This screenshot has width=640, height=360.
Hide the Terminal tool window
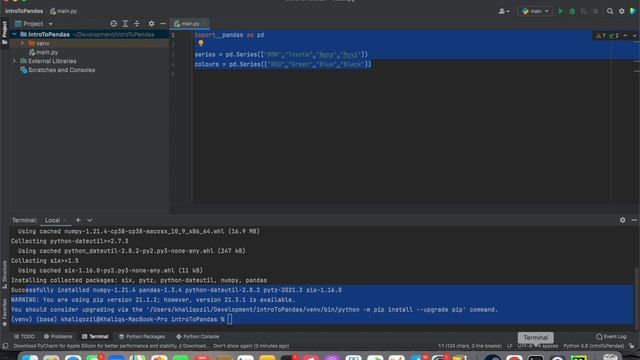tap(634, 220)
